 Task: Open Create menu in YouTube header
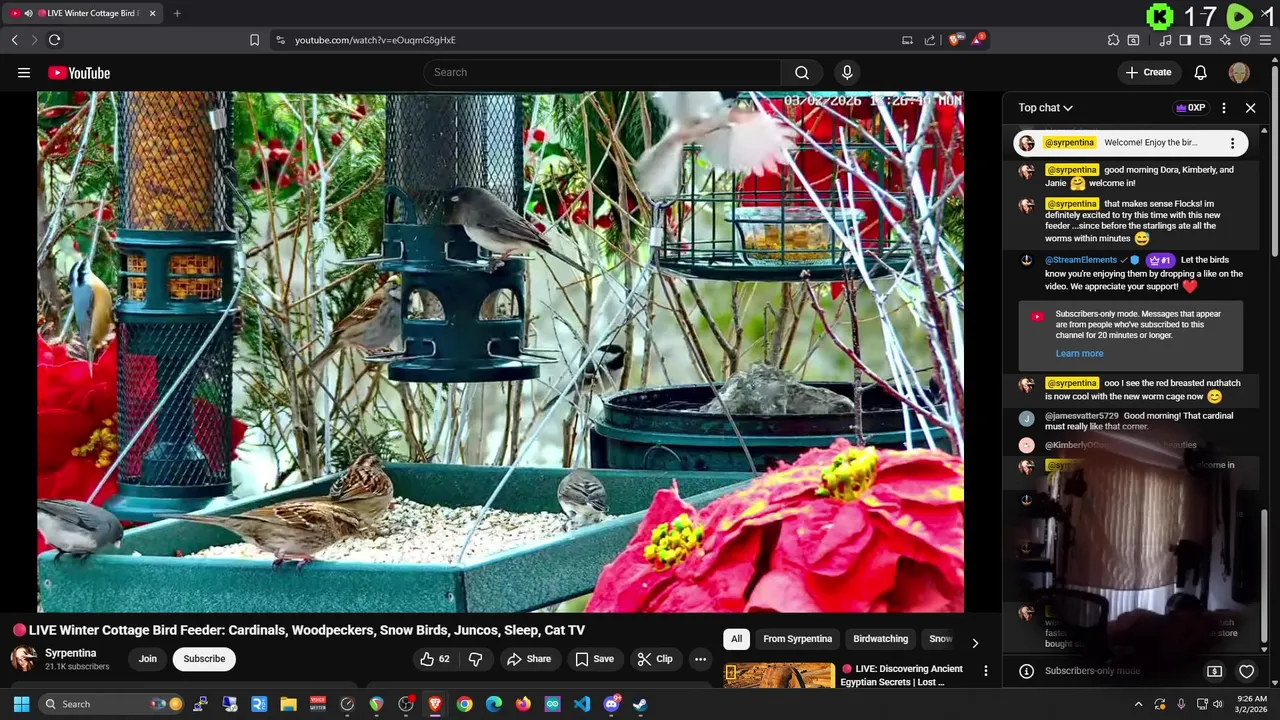(1148, 72)
